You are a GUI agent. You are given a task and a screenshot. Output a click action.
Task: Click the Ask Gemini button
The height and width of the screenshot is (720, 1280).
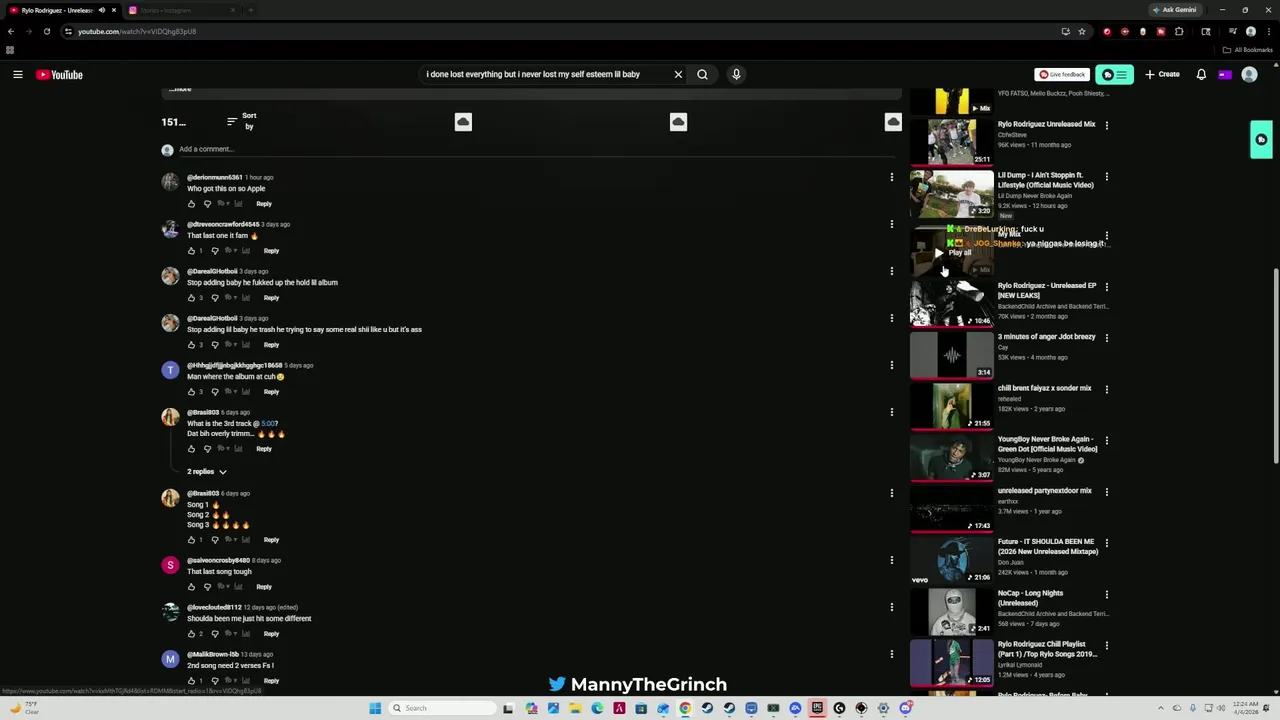point(1175,10)
